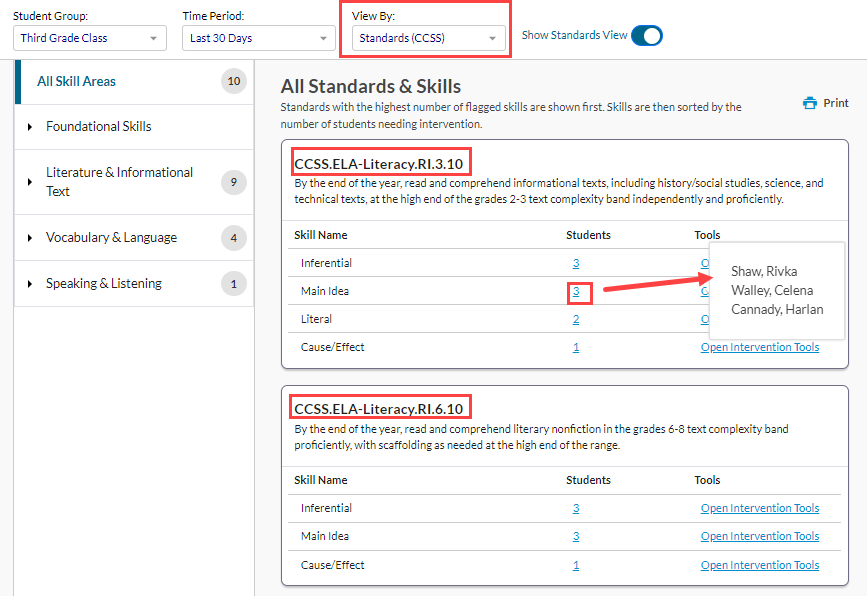Click student count for RI.3.10 Literal
867x596 pixels.
[576, 320]
